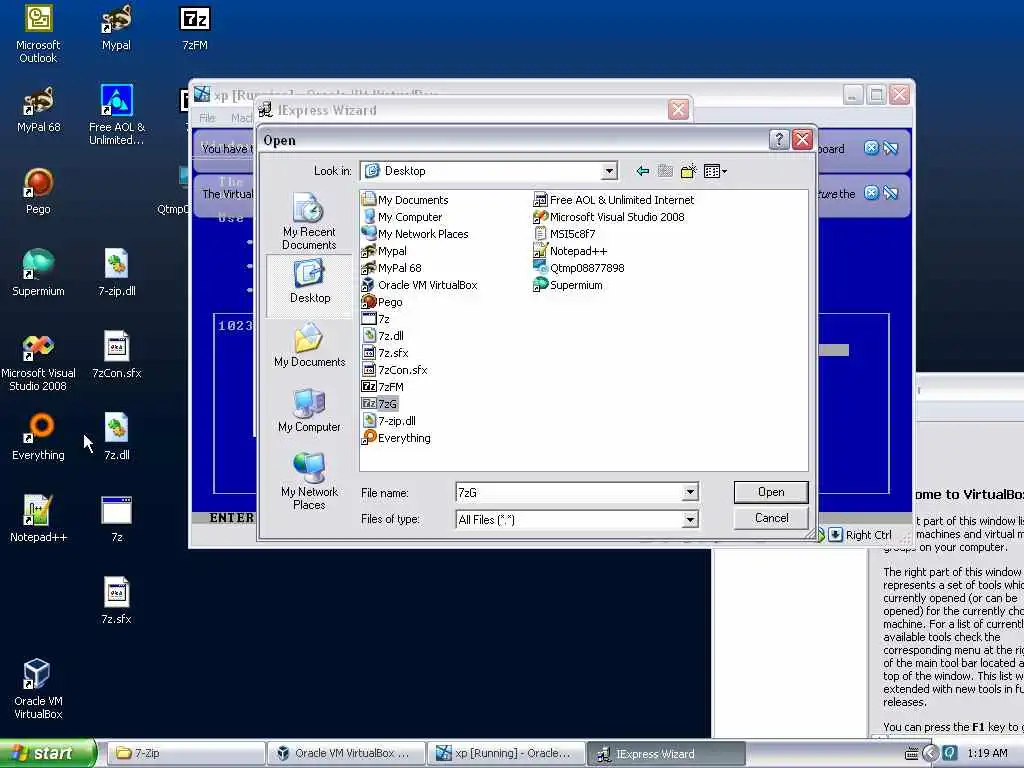Open My Network Places in places bar
Image resolution: width=1024 pixels, height=768 pixels.
(x=309, y=481)
